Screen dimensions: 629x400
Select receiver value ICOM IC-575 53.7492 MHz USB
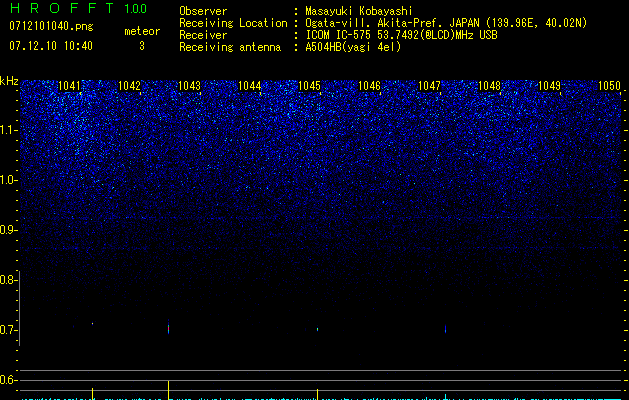(401, 35)
